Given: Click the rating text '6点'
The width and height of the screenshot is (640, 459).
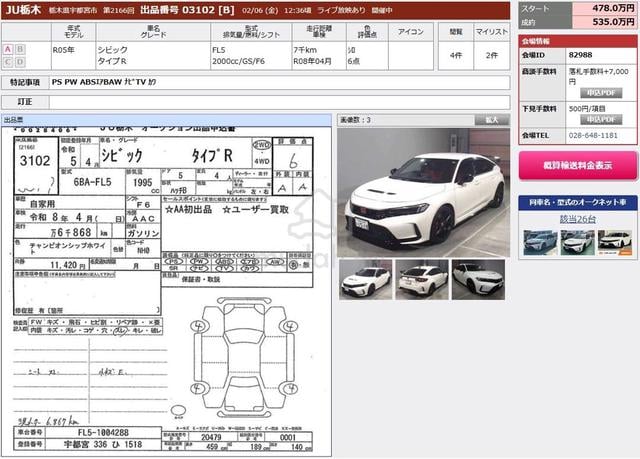Looking at the screenshot, I should (x=353, y=61).
